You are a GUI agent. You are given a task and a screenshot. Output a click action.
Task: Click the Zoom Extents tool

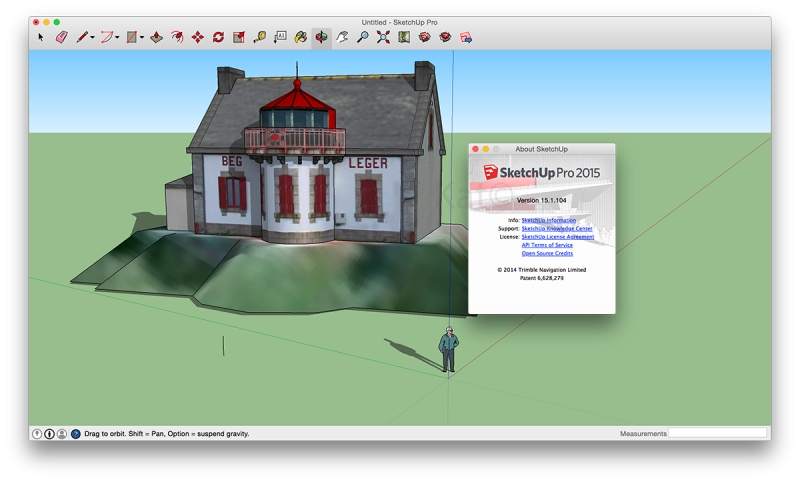(383, 37)
